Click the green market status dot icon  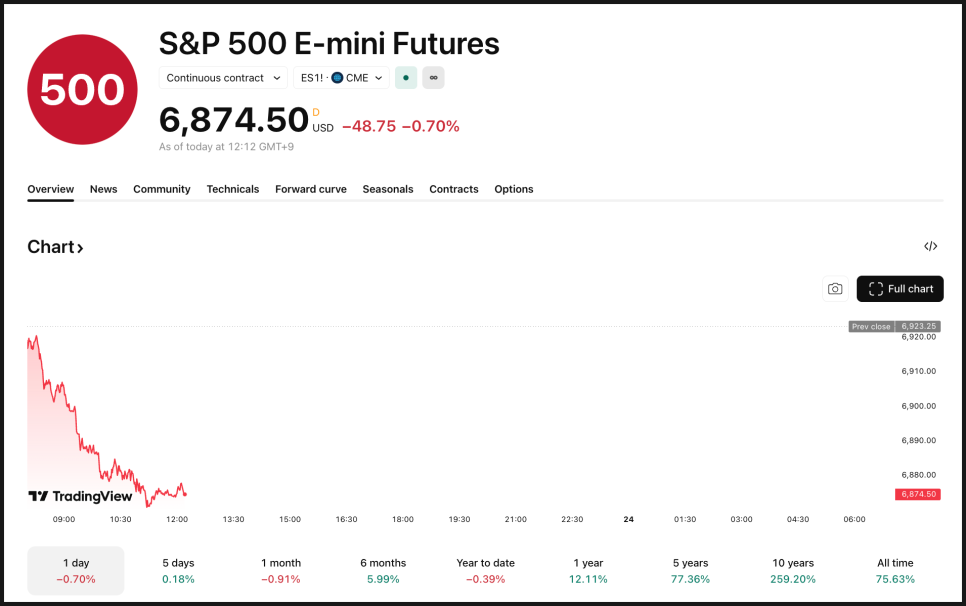click(406, 78)
